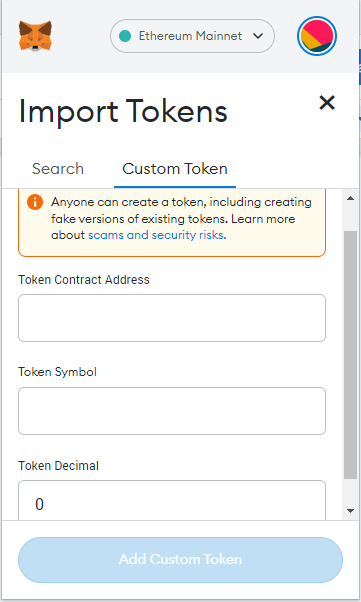Click the Token Decimal label text
The width and height of the screenshot is (361, 602).
pos(58,465)
